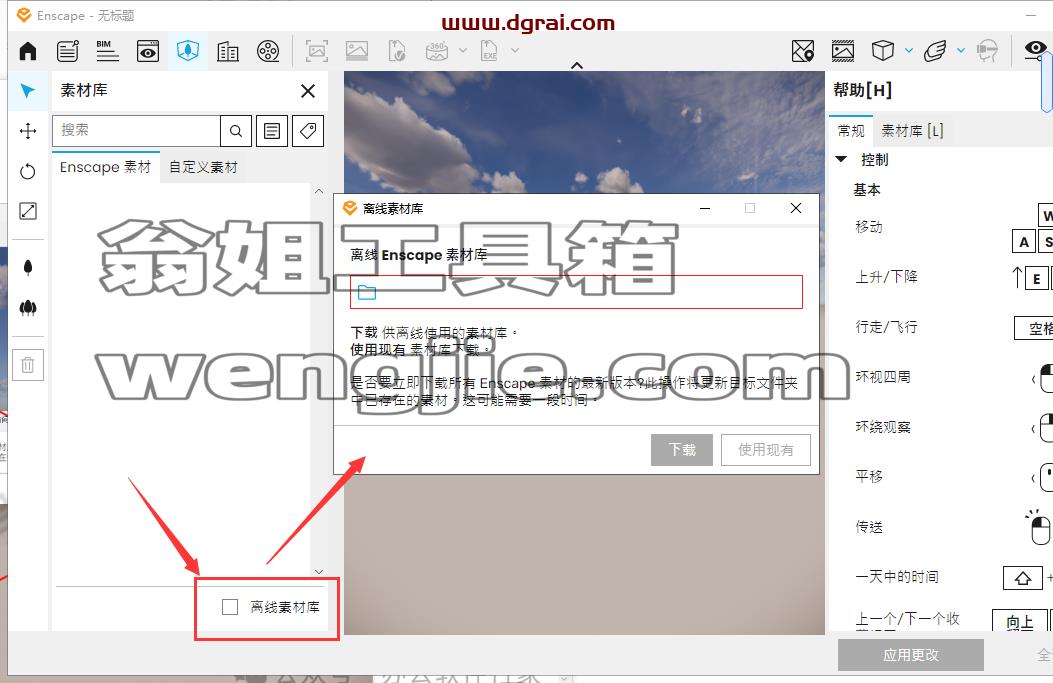Image resolution: width=1053 pixels, height=683 pixels.
Task: Click the 环绕观察 label in help panel
Action: pyautogui.click(x=883, y=426)
